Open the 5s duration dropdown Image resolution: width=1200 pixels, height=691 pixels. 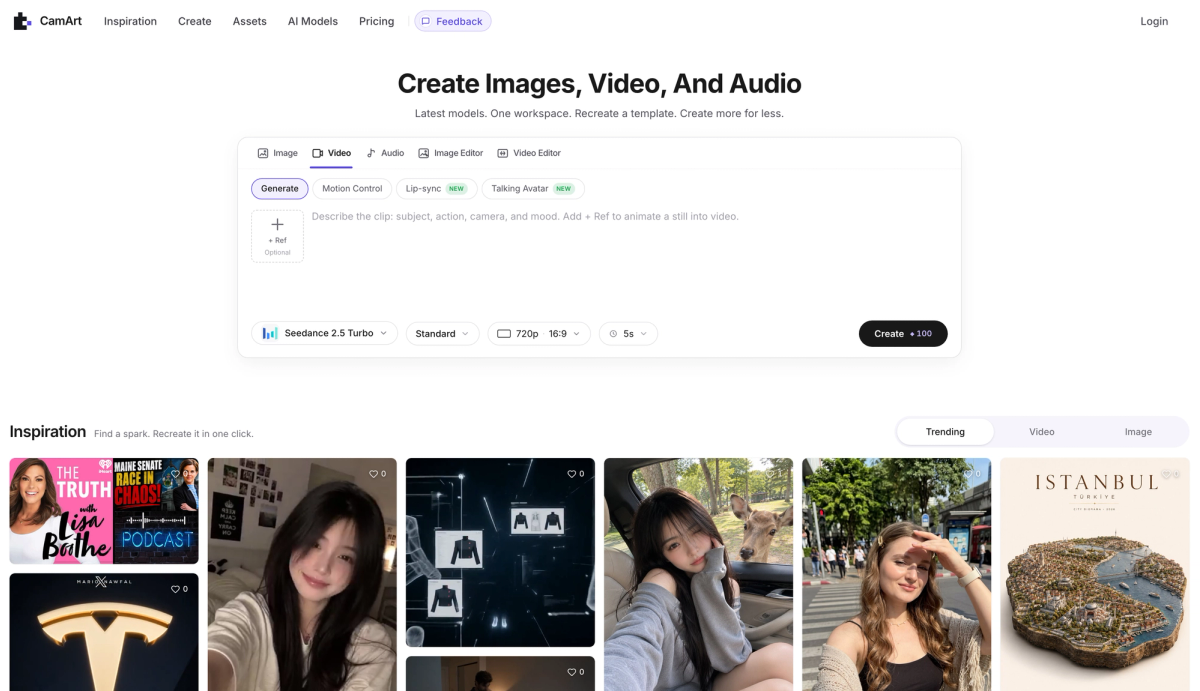tap(628, 333)
